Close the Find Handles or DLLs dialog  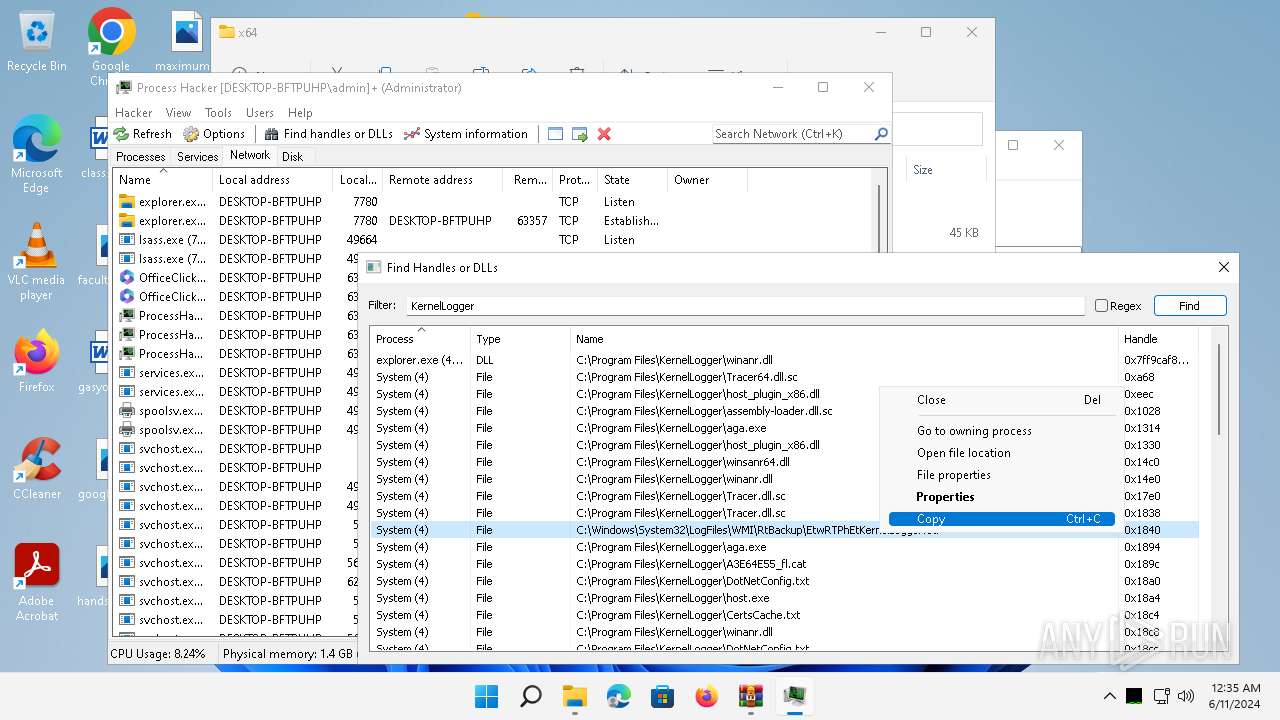coord(1223,267)
